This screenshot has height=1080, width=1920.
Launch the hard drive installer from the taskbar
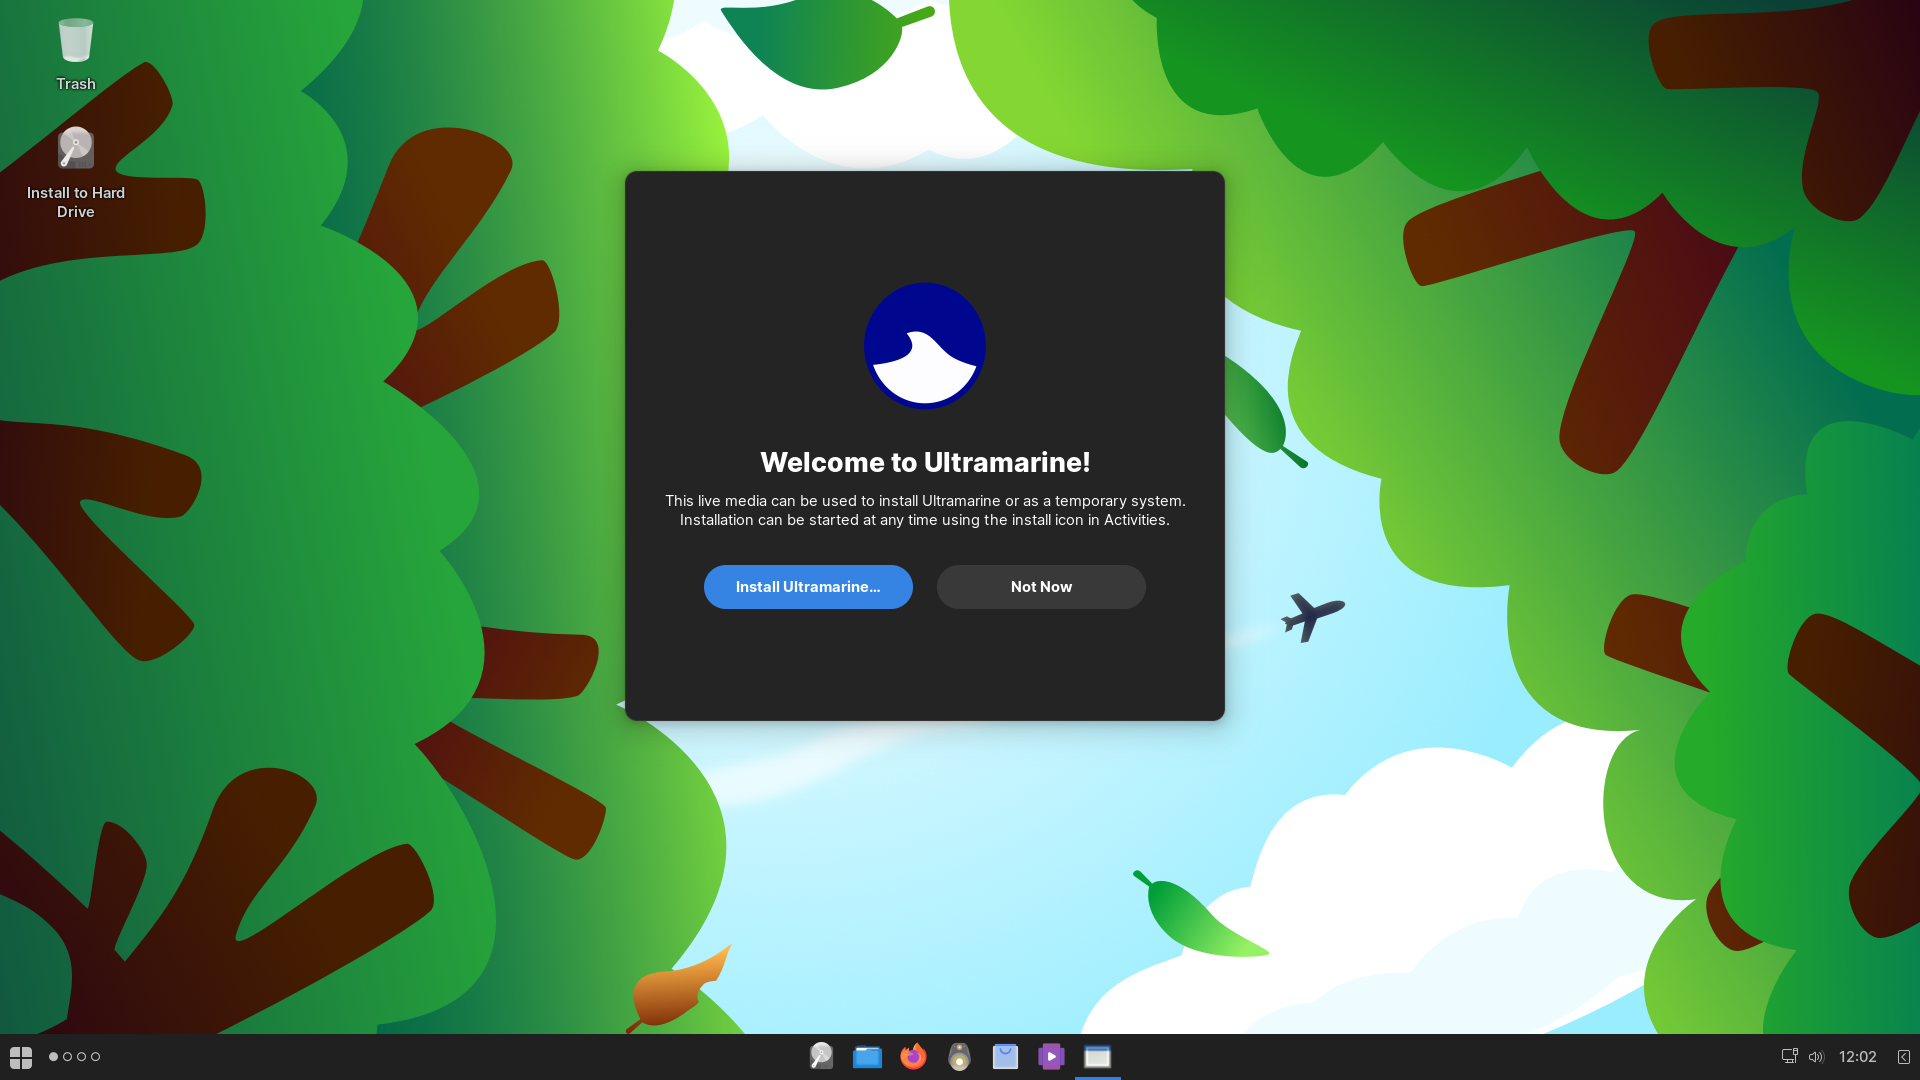click(821, 1056)
